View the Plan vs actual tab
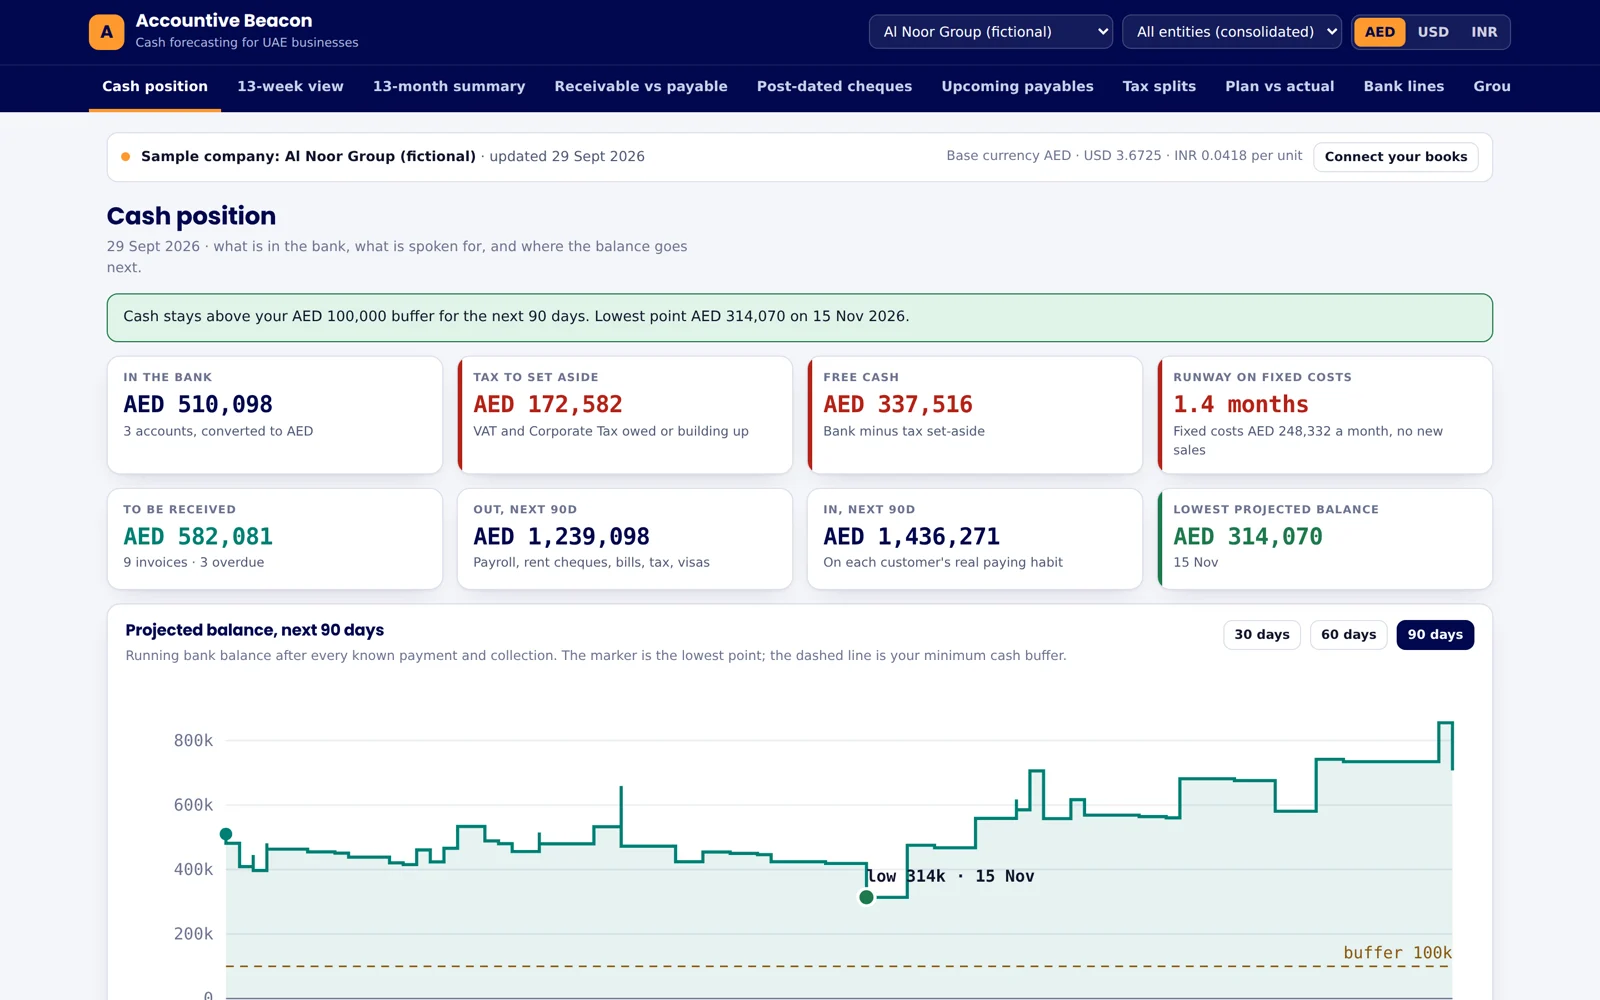This screenshot has width=1600, height=1000. [1279, 87]
